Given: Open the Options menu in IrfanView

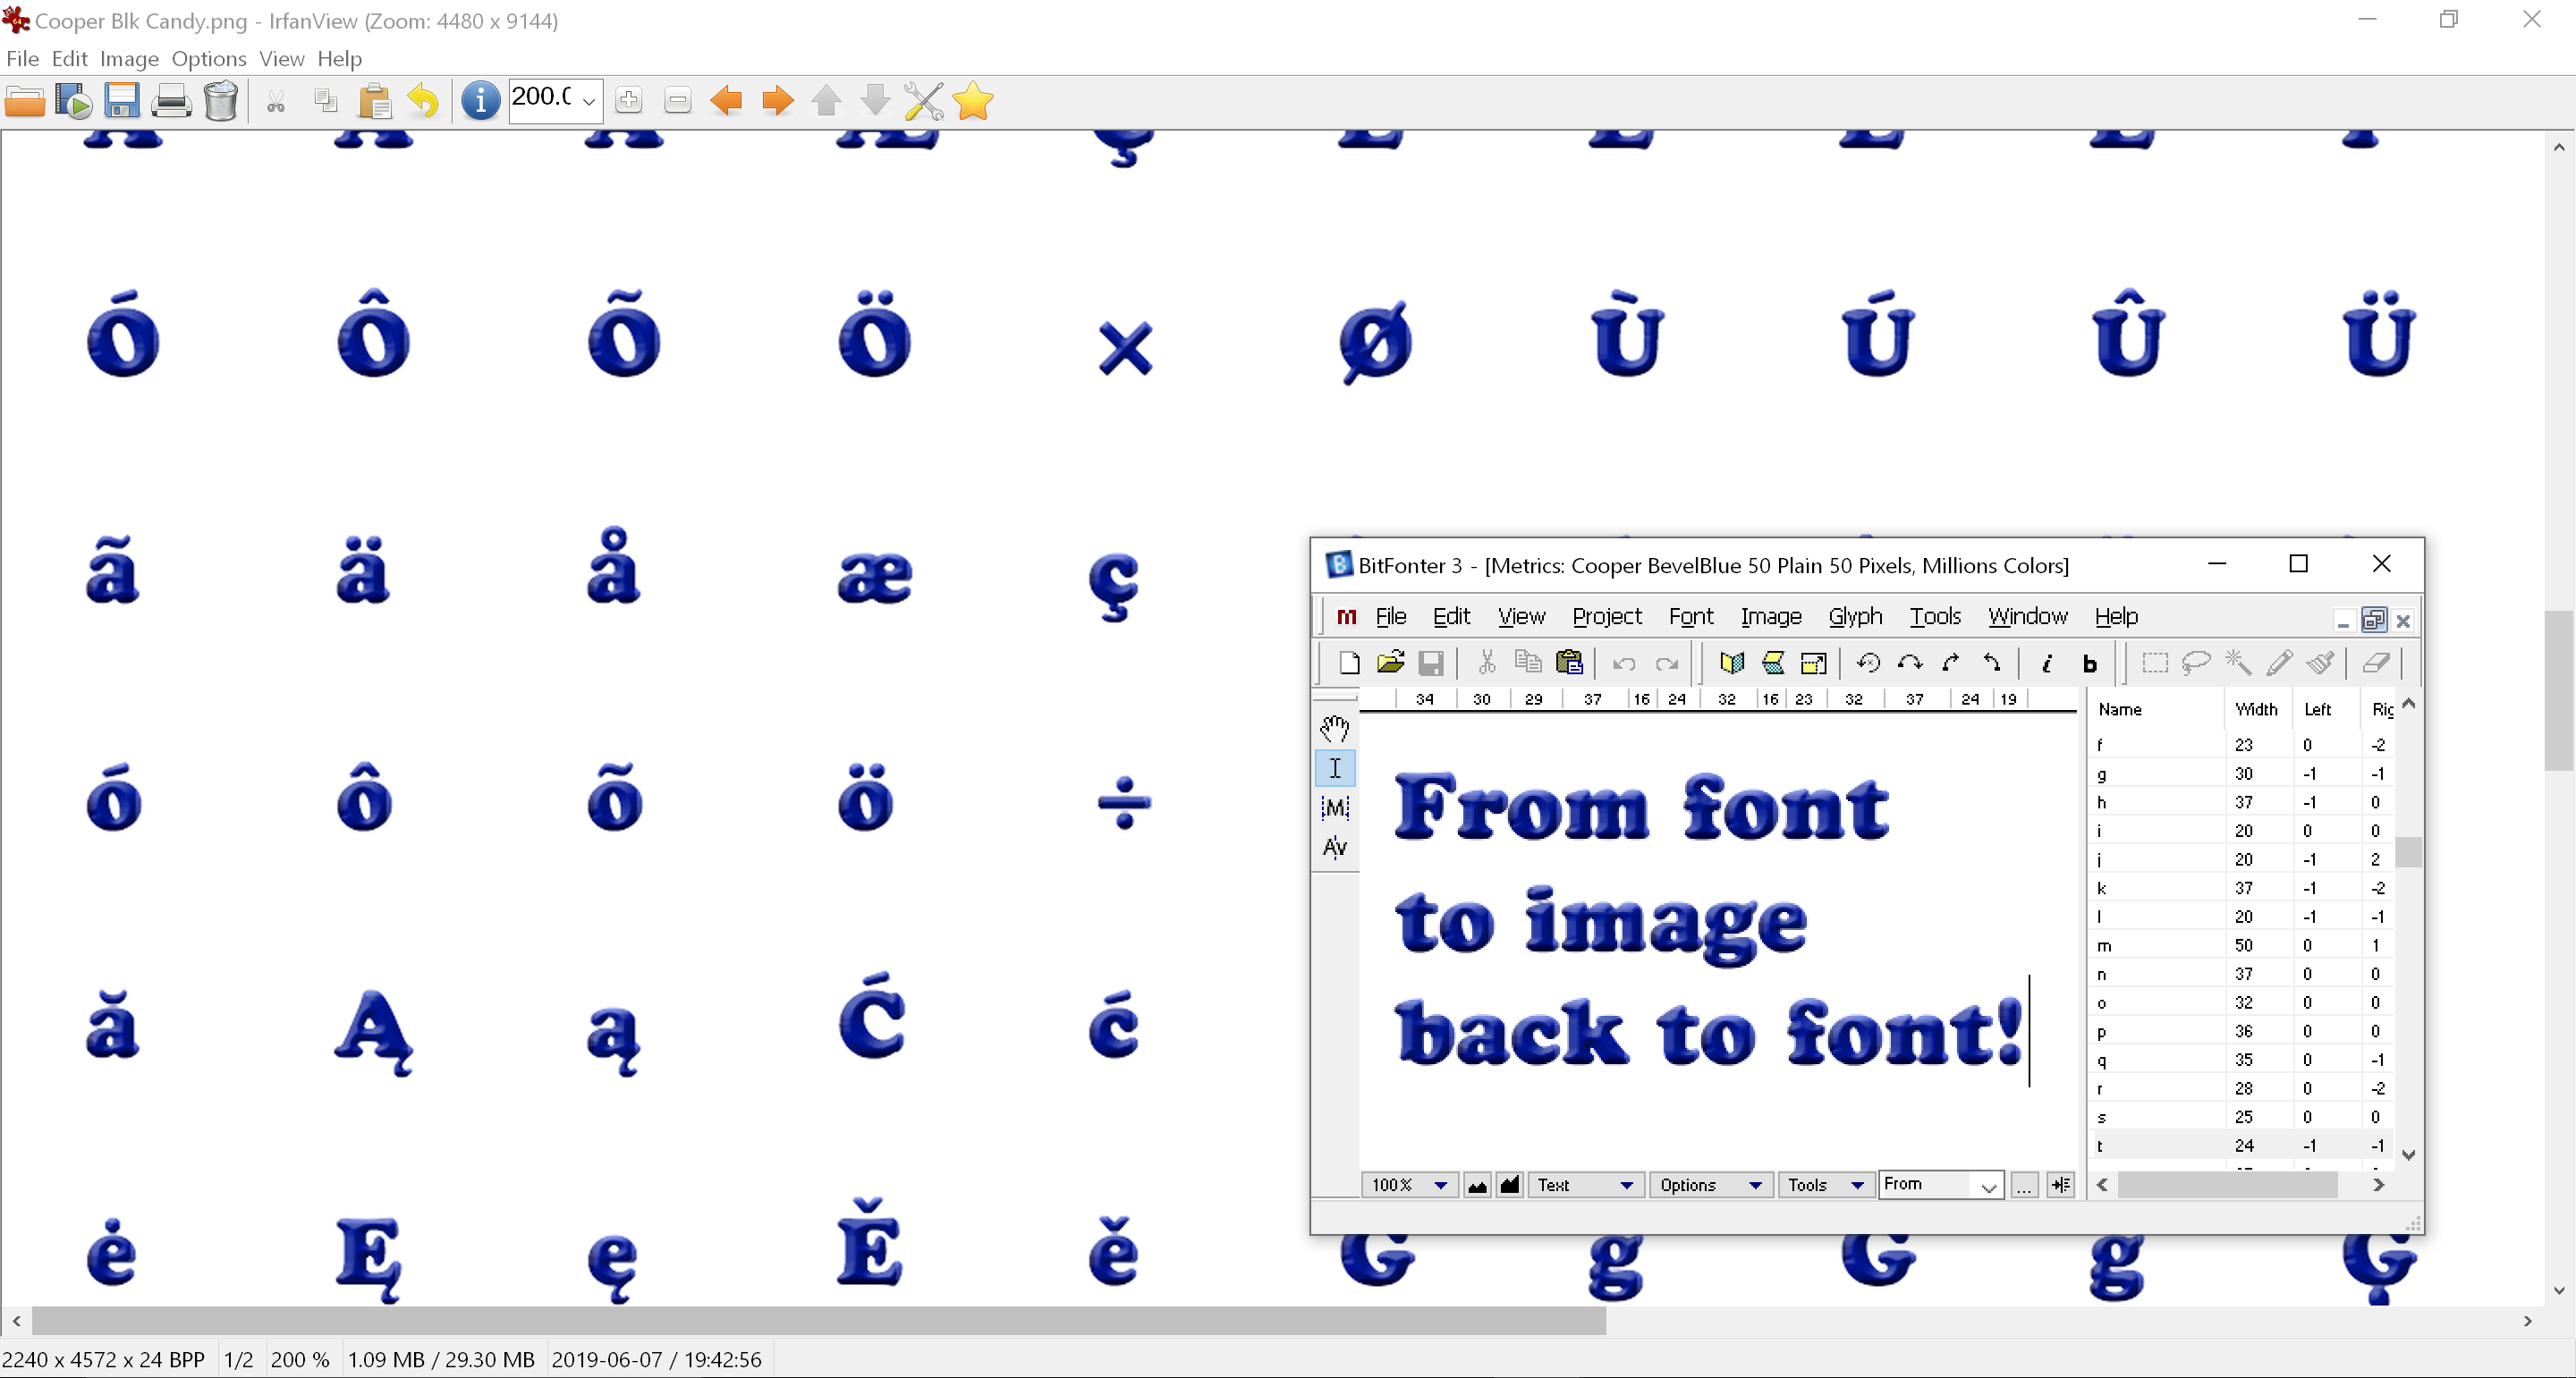Looking at the screenshot, I should tap(208, 58).
